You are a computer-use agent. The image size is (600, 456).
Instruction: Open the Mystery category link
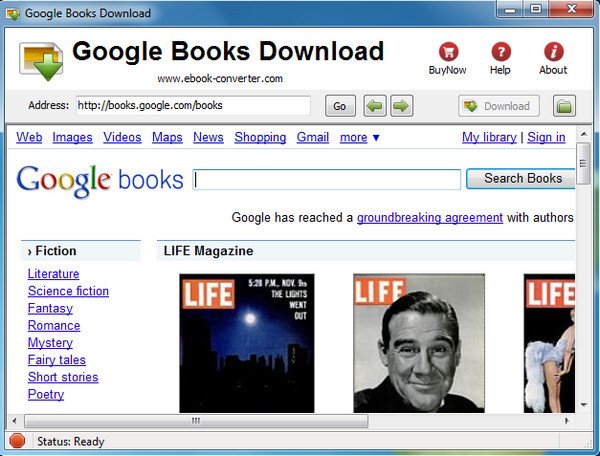pyautogui.click(x=50, y=343)
